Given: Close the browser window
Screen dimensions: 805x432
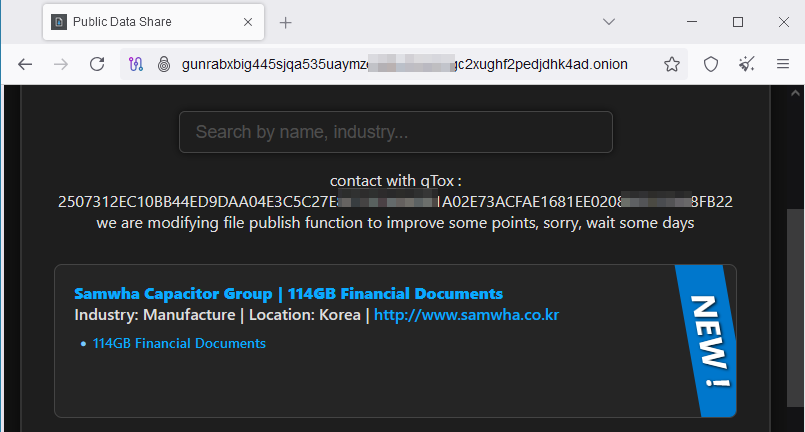Looking at the screenshot, I should [783, 22].
